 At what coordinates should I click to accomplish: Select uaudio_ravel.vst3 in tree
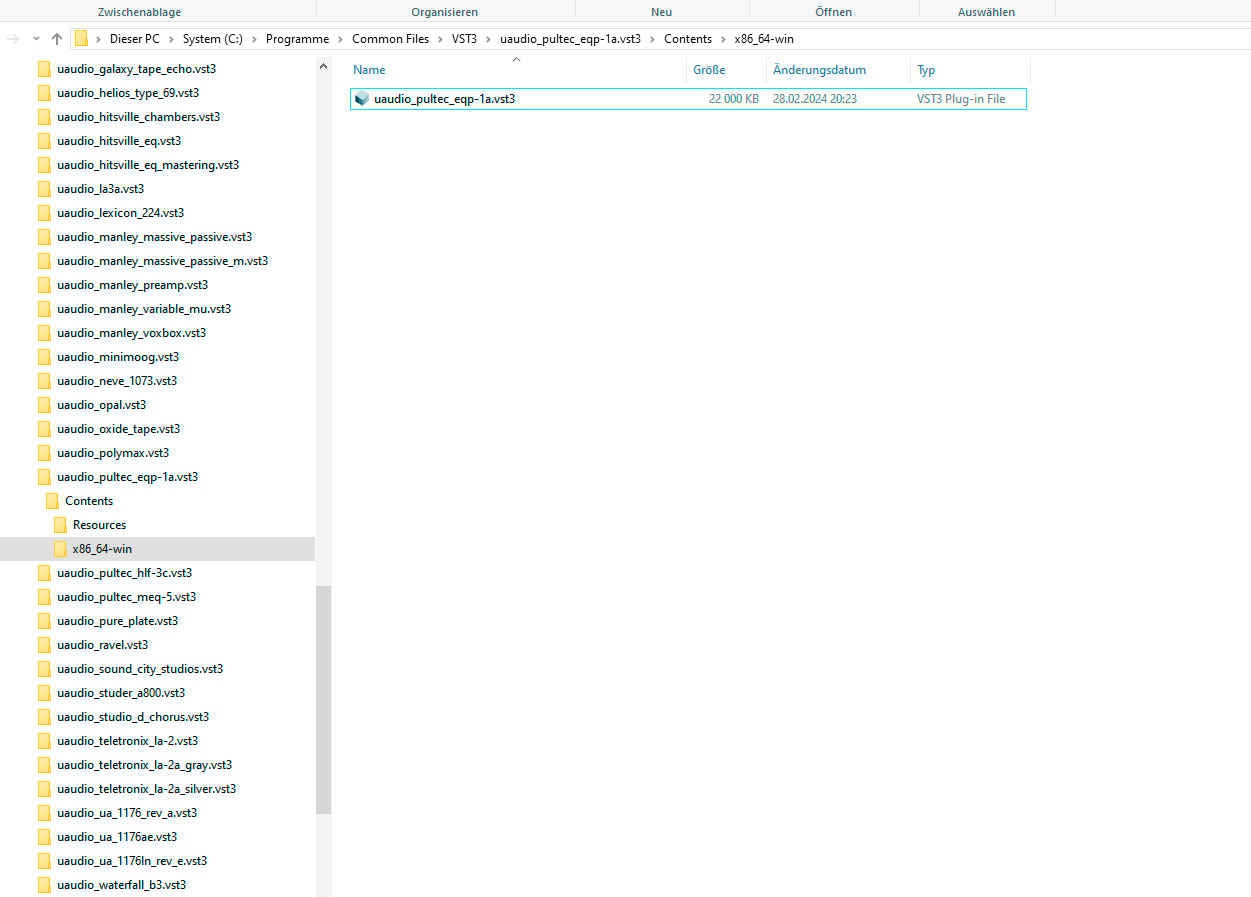point(102,645)
